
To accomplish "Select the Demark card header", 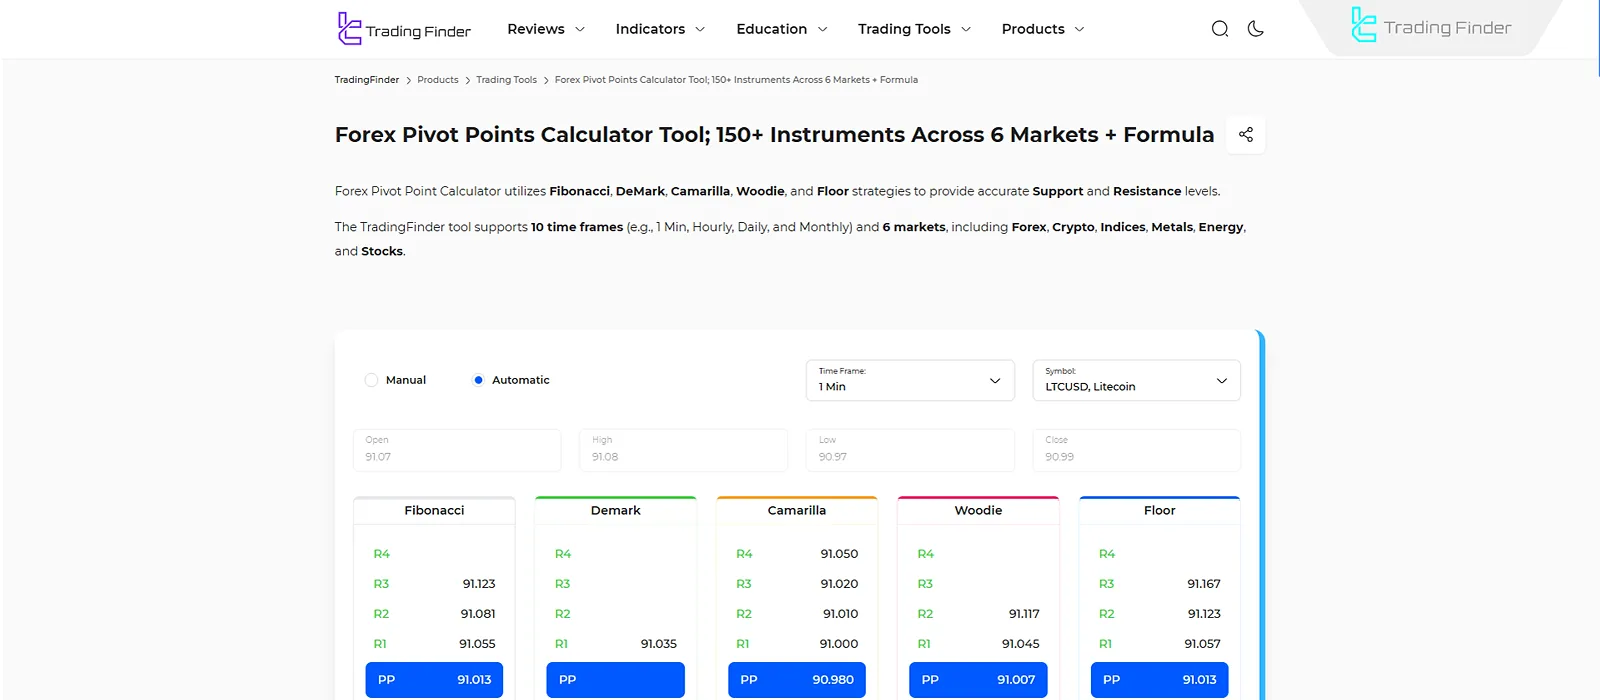I will [616, 510].
